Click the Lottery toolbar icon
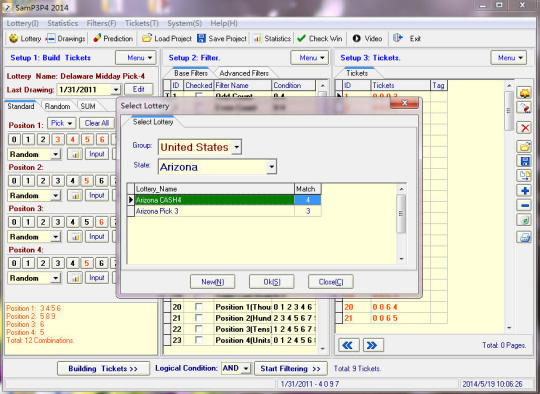This screenshot has width=540, height=394. pyautogui.click(x=13, y=38)
